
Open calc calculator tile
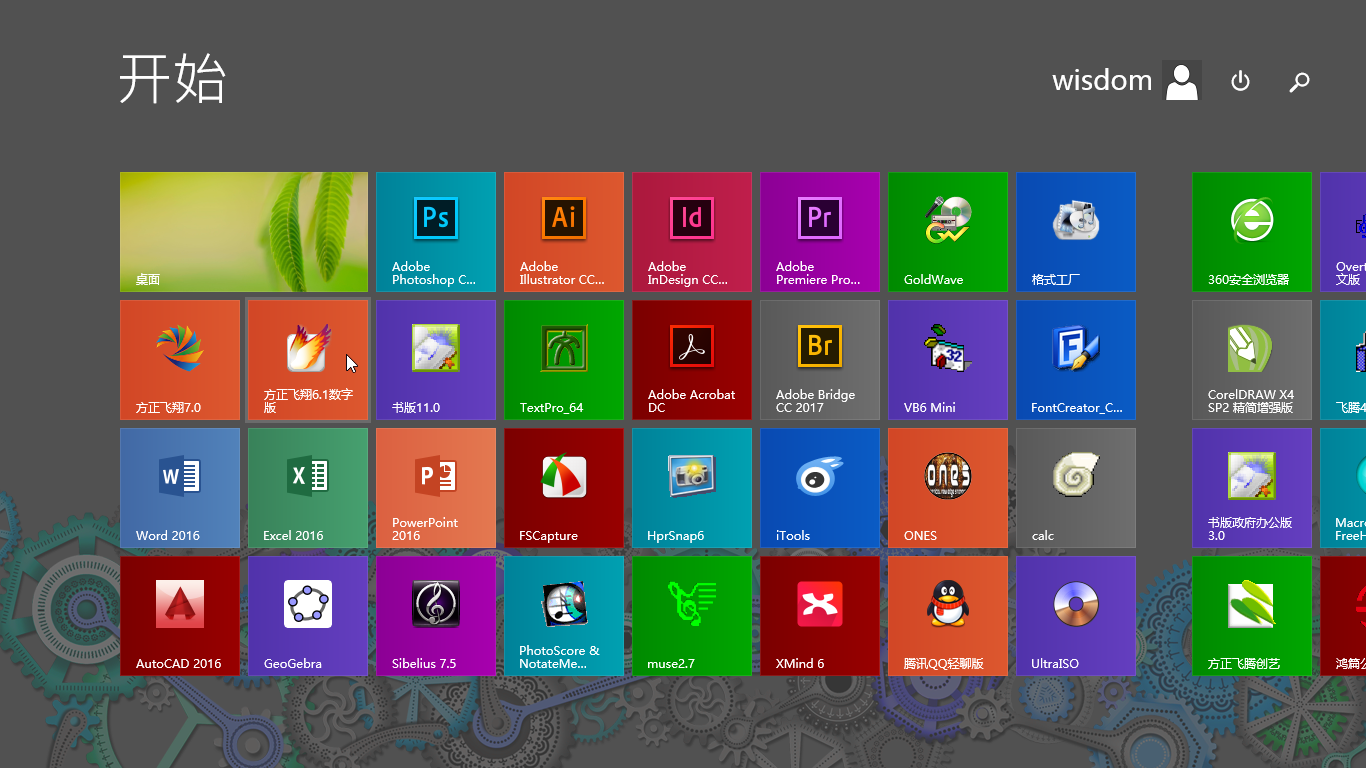(1076, 488)
